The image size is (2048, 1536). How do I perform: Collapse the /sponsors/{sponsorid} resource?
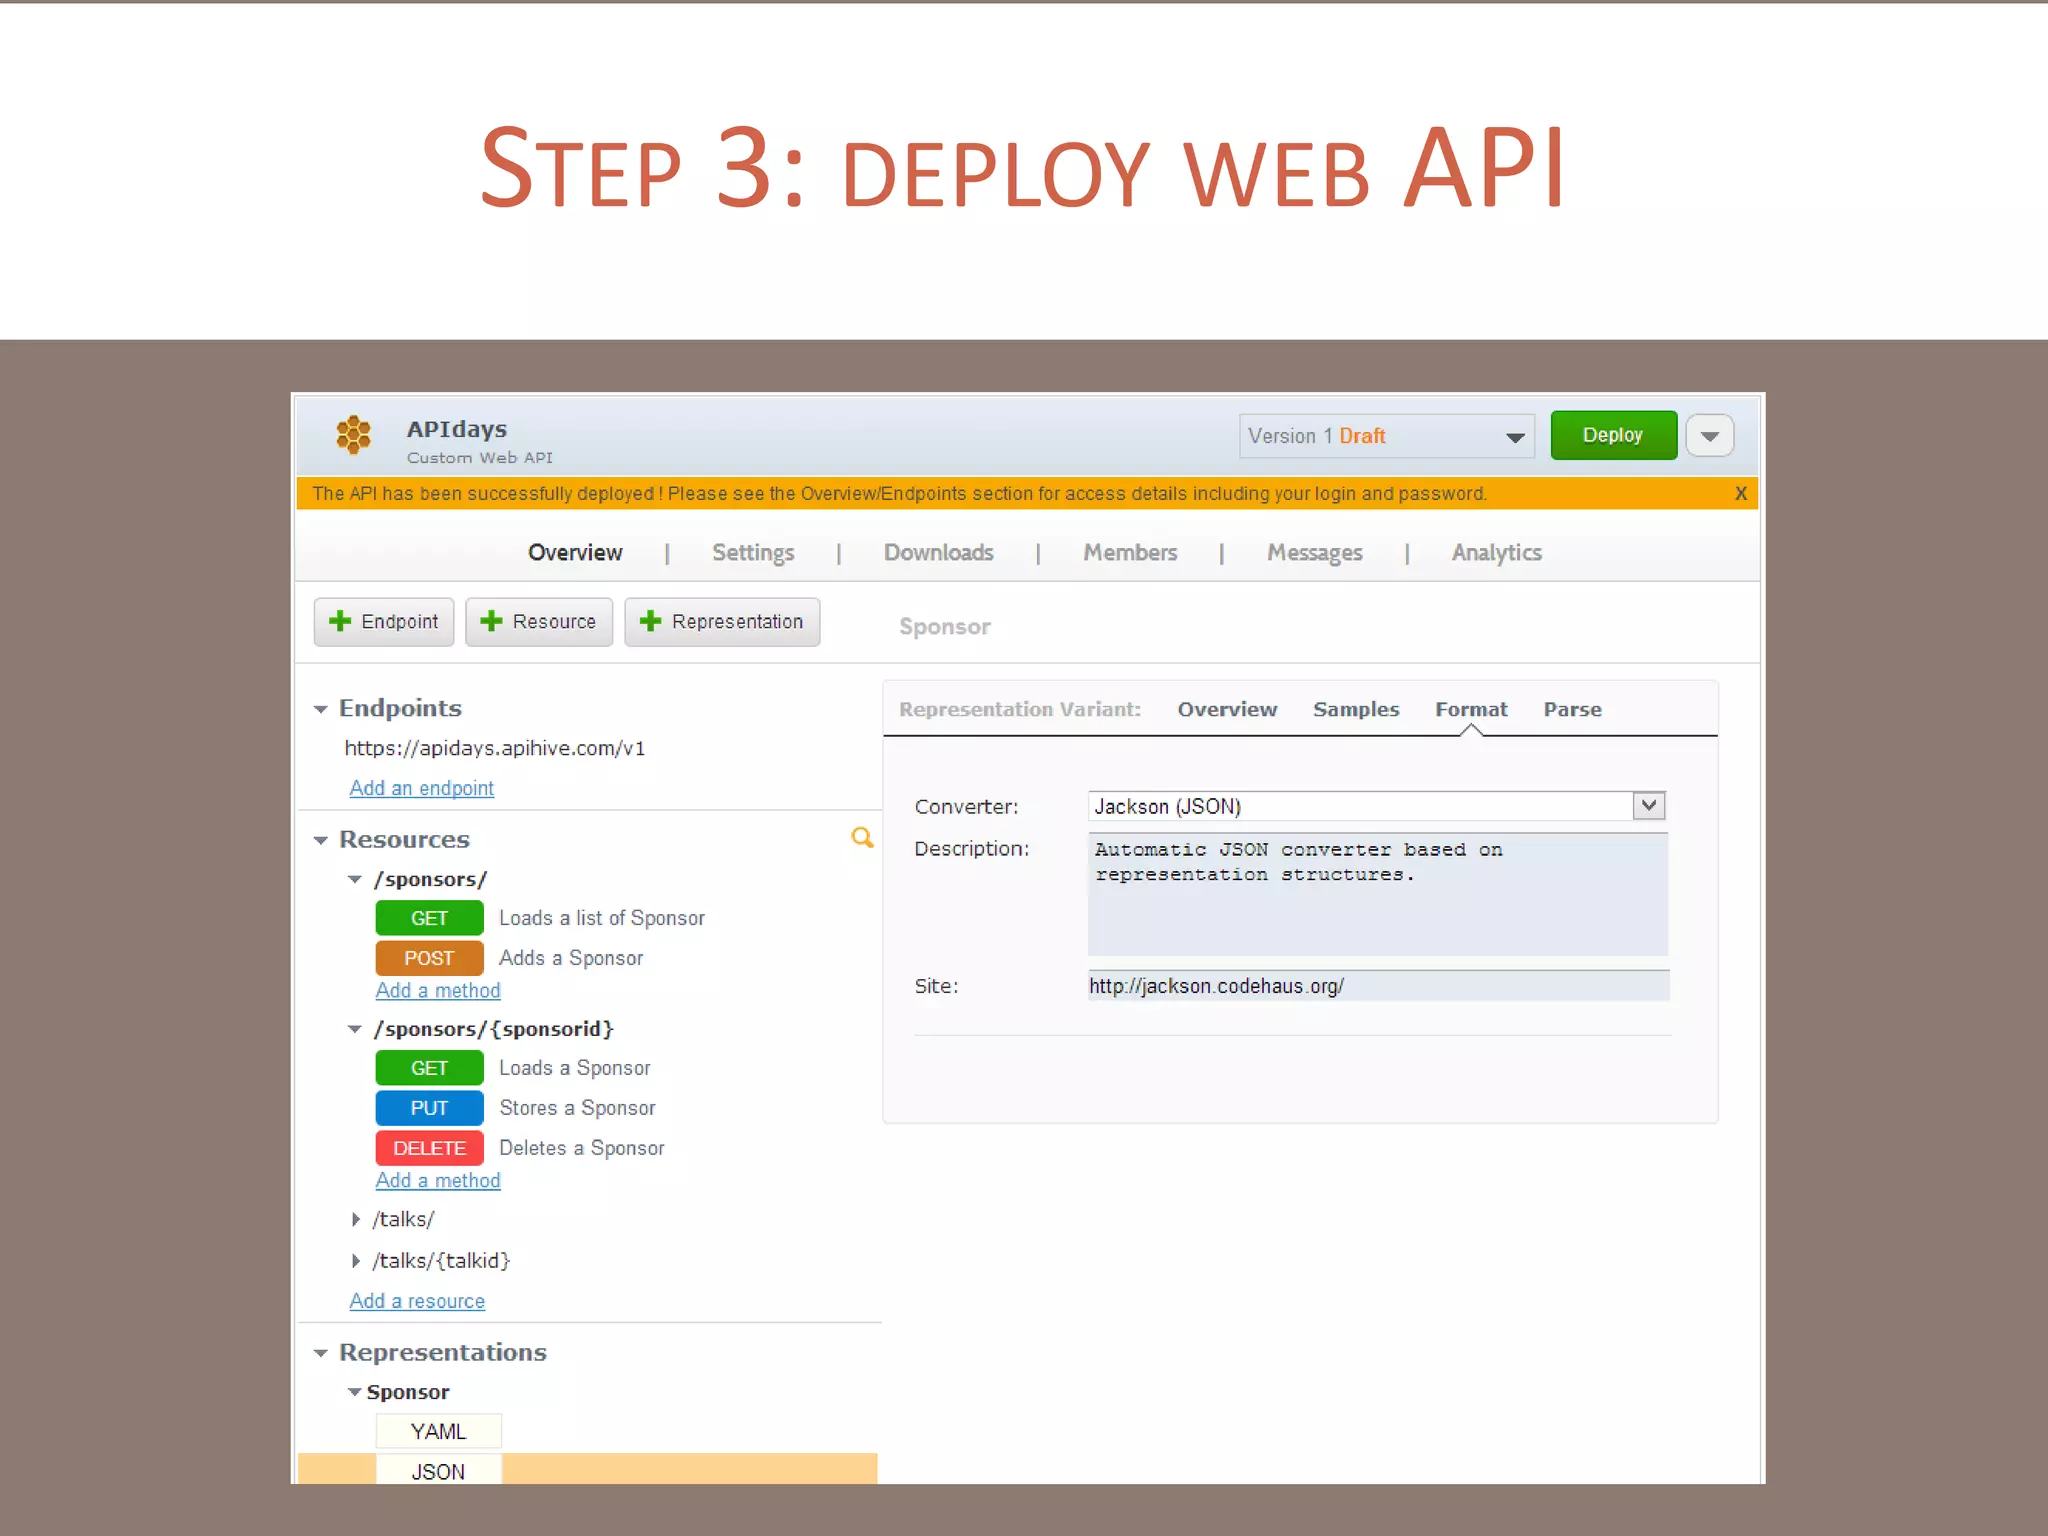[x=354, y=1029]
